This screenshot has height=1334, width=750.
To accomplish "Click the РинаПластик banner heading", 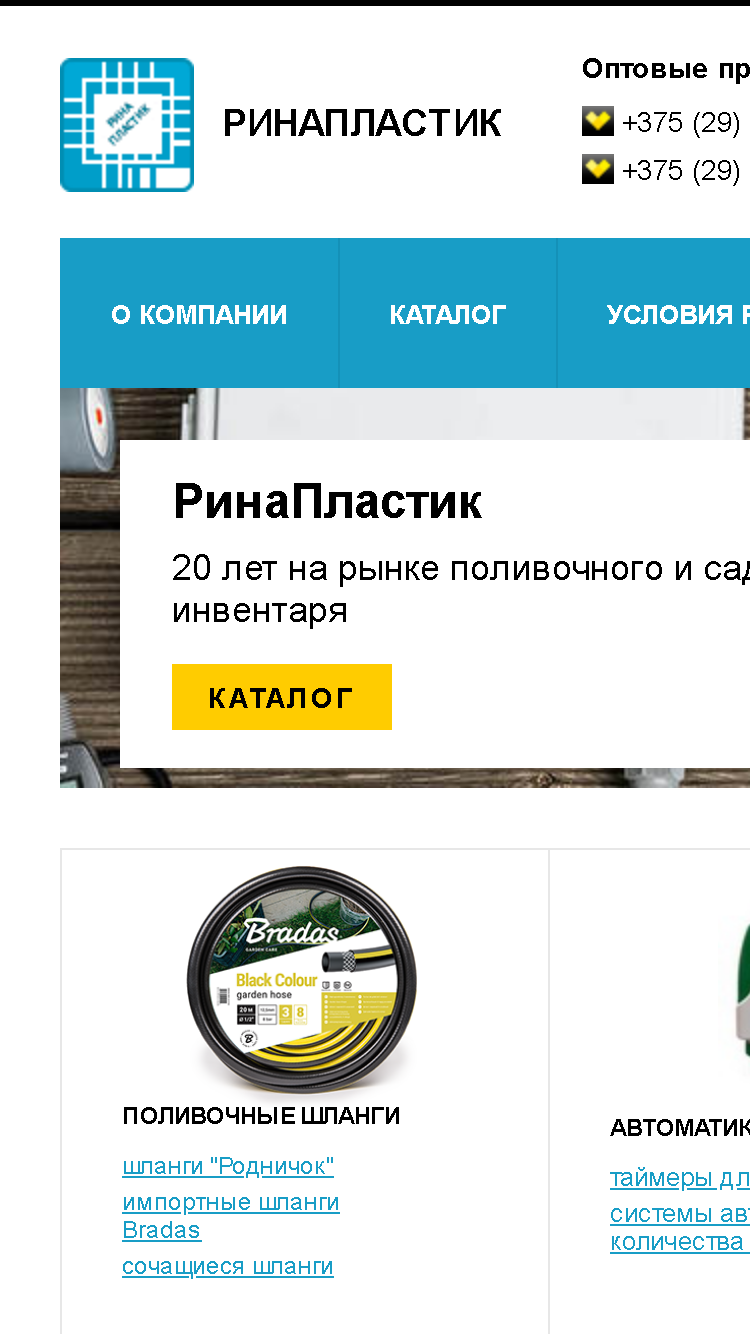I will tap(327, 502).
